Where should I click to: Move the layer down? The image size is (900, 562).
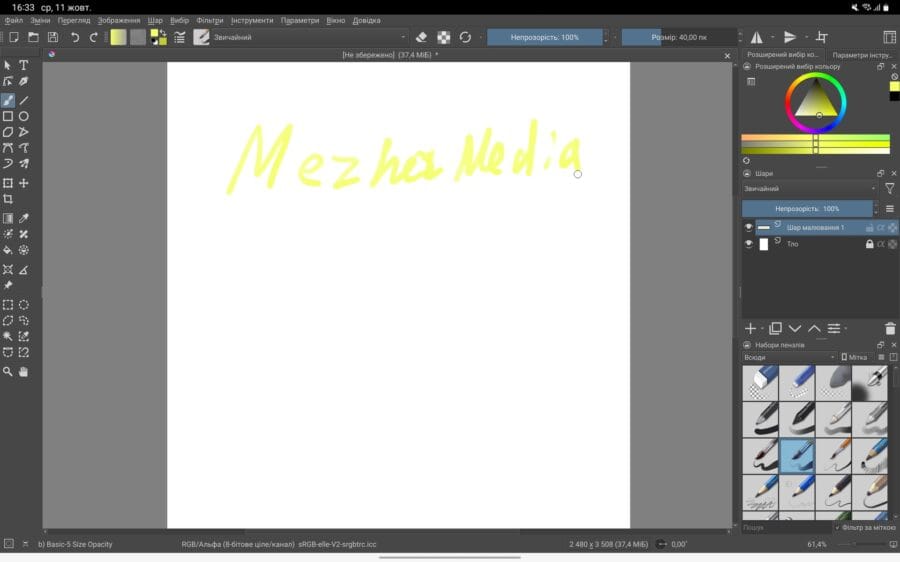(x=795, y=328)
